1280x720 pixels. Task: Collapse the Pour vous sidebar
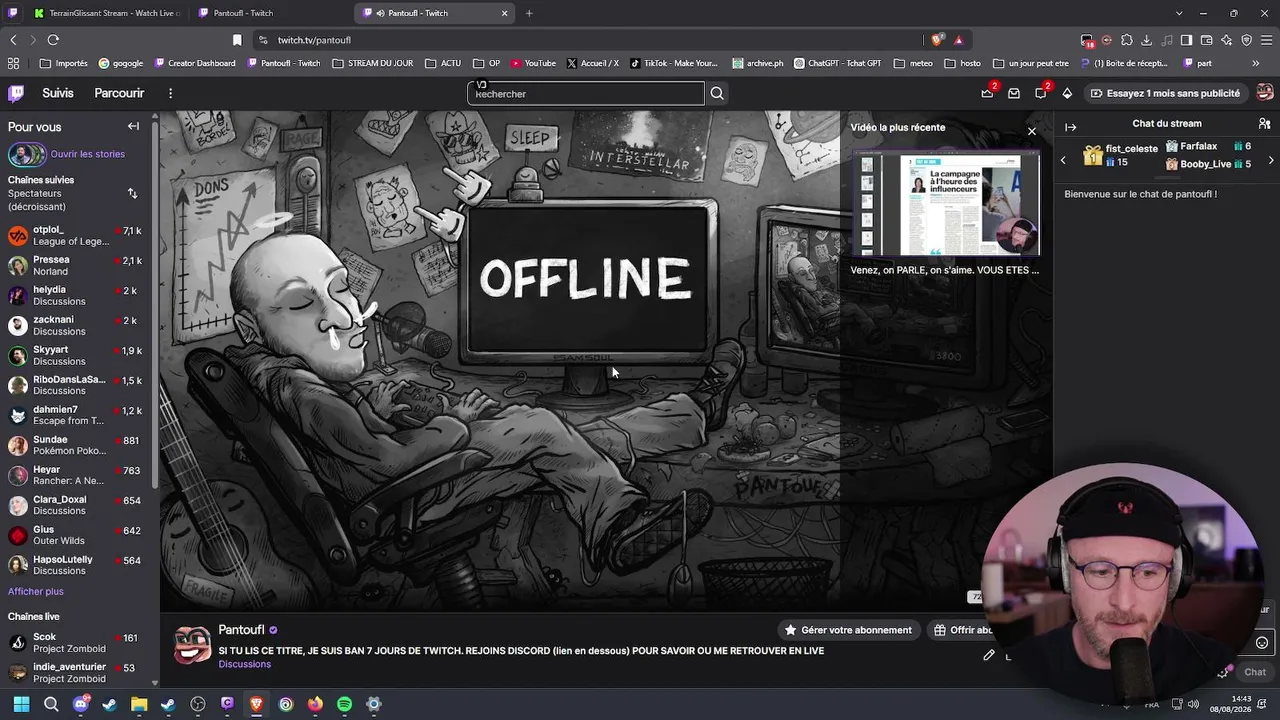click(x=133, y=127)
